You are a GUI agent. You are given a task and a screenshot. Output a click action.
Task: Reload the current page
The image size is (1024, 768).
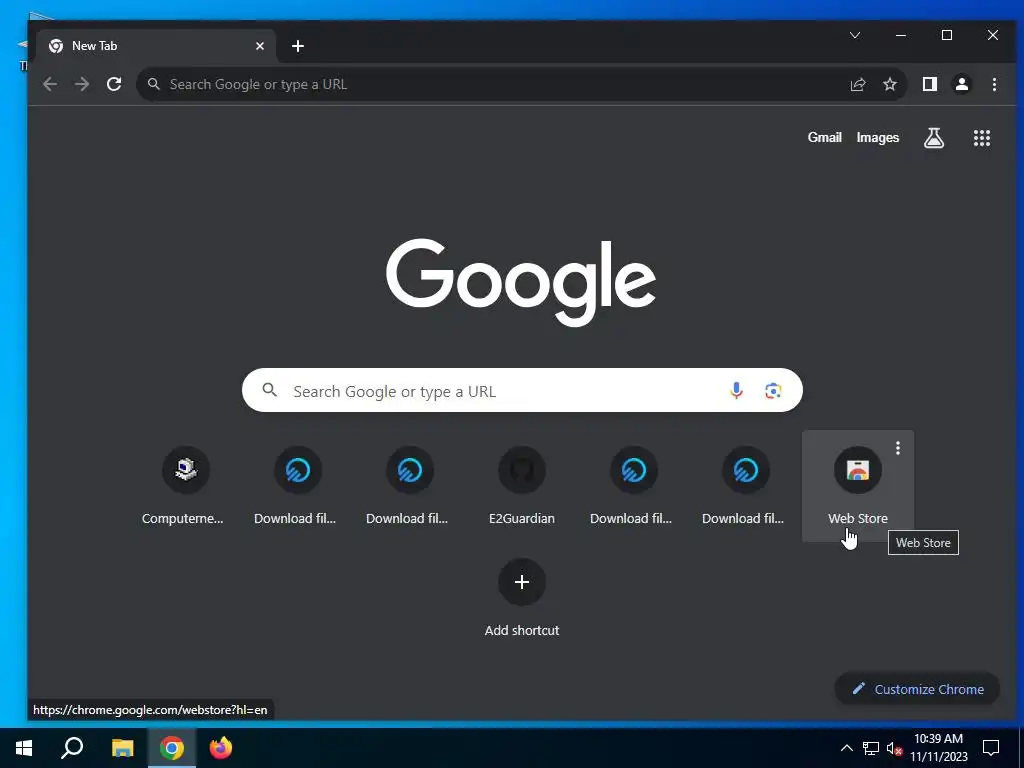point(114,84)
